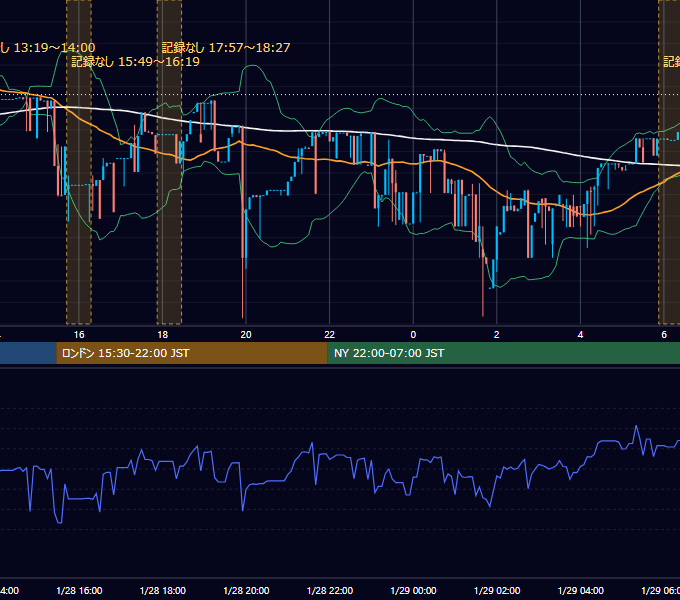680x600 pixels.
Task: Click the 1/28 22:00 date label
Action: [x=330, y=590]
